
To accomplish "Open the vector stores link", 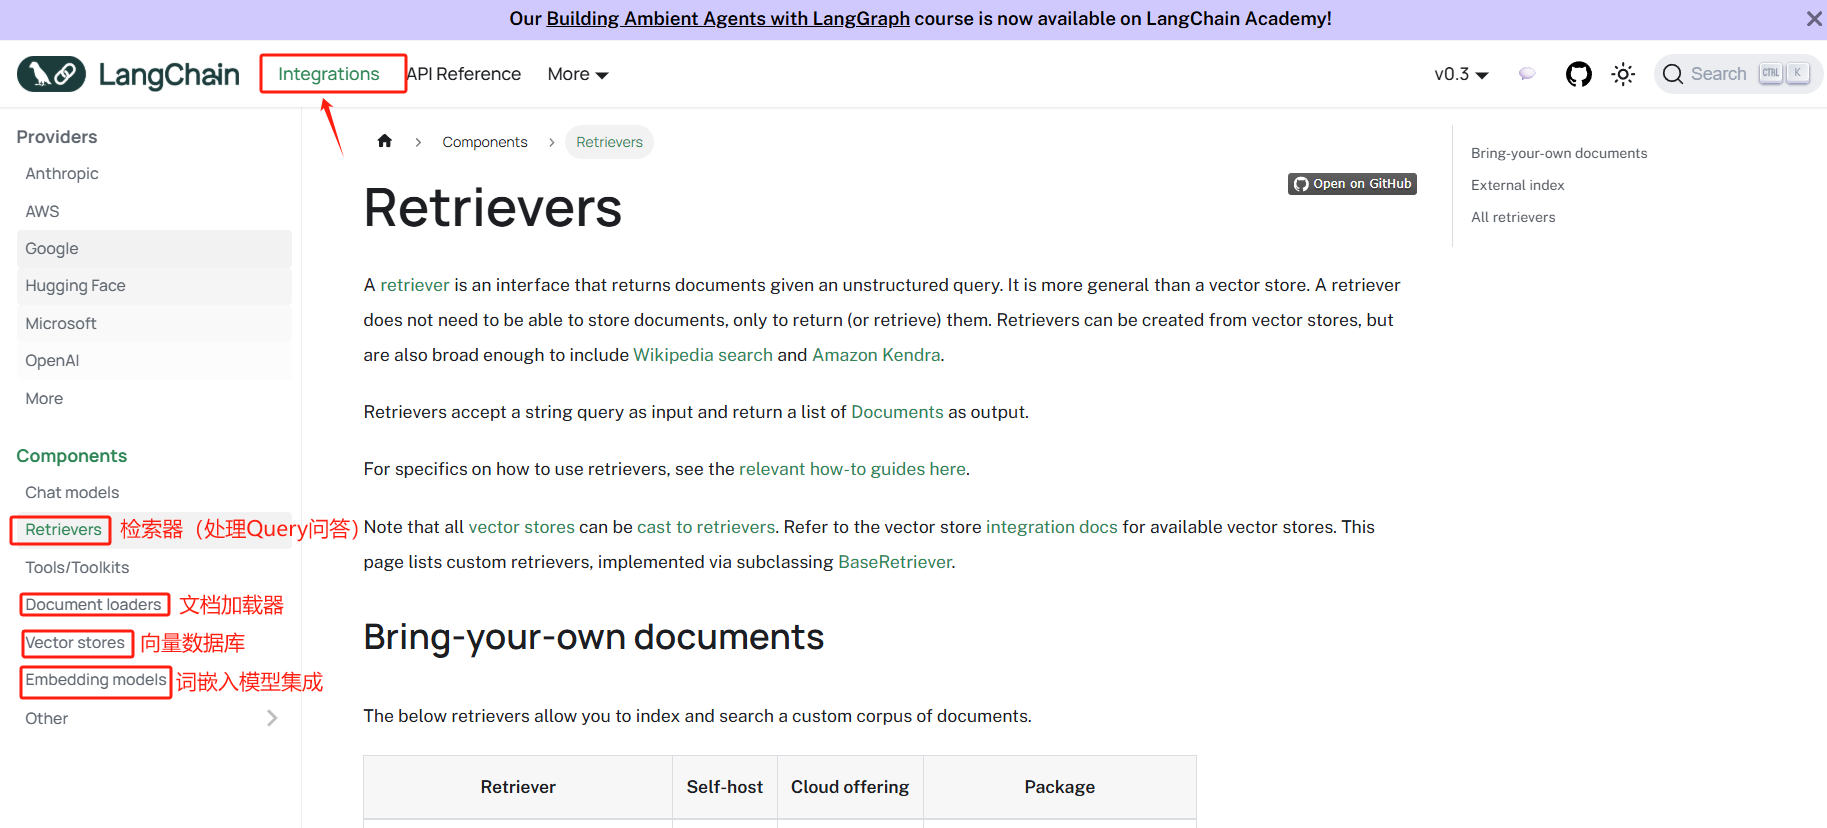I will point(522,527).
